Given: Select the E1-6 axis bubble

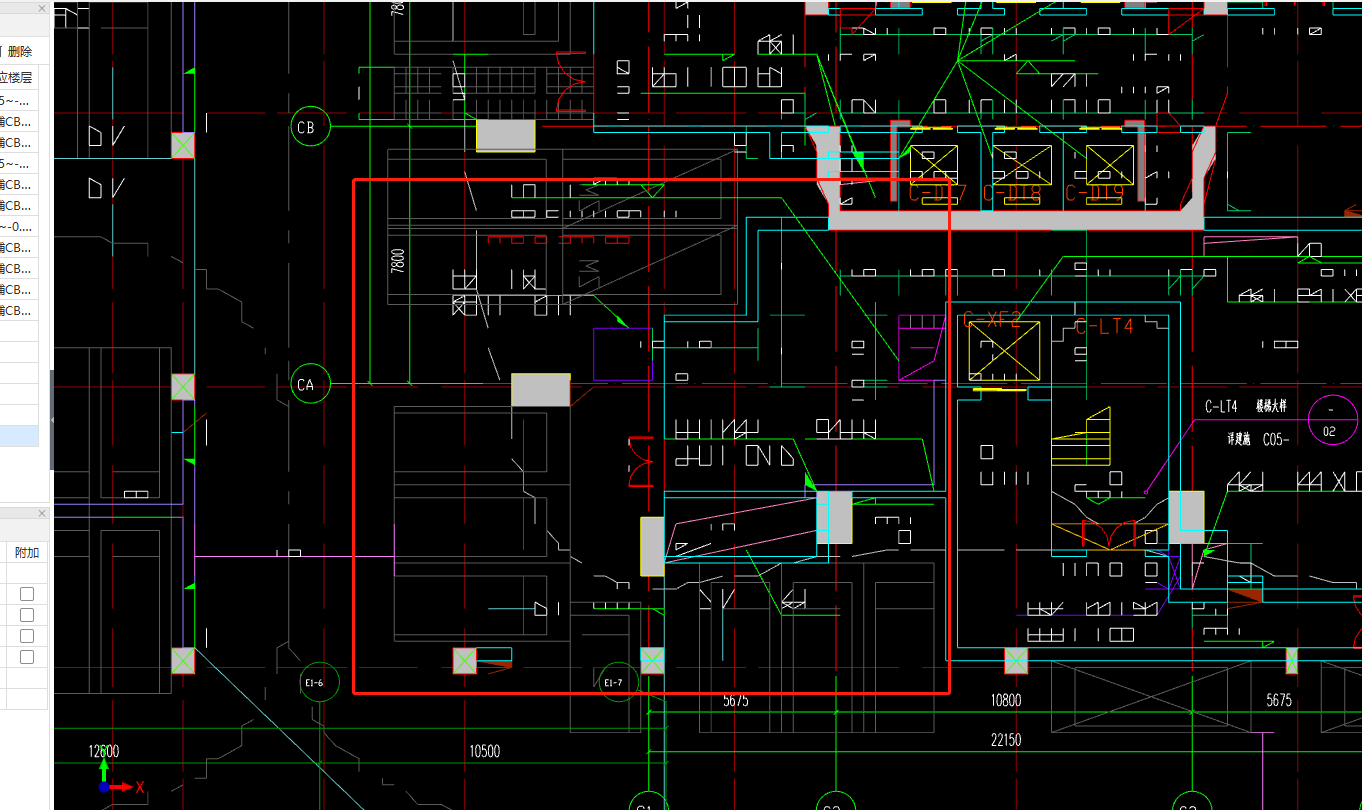Looking at the screenshot, I should (x=319, y=682).
